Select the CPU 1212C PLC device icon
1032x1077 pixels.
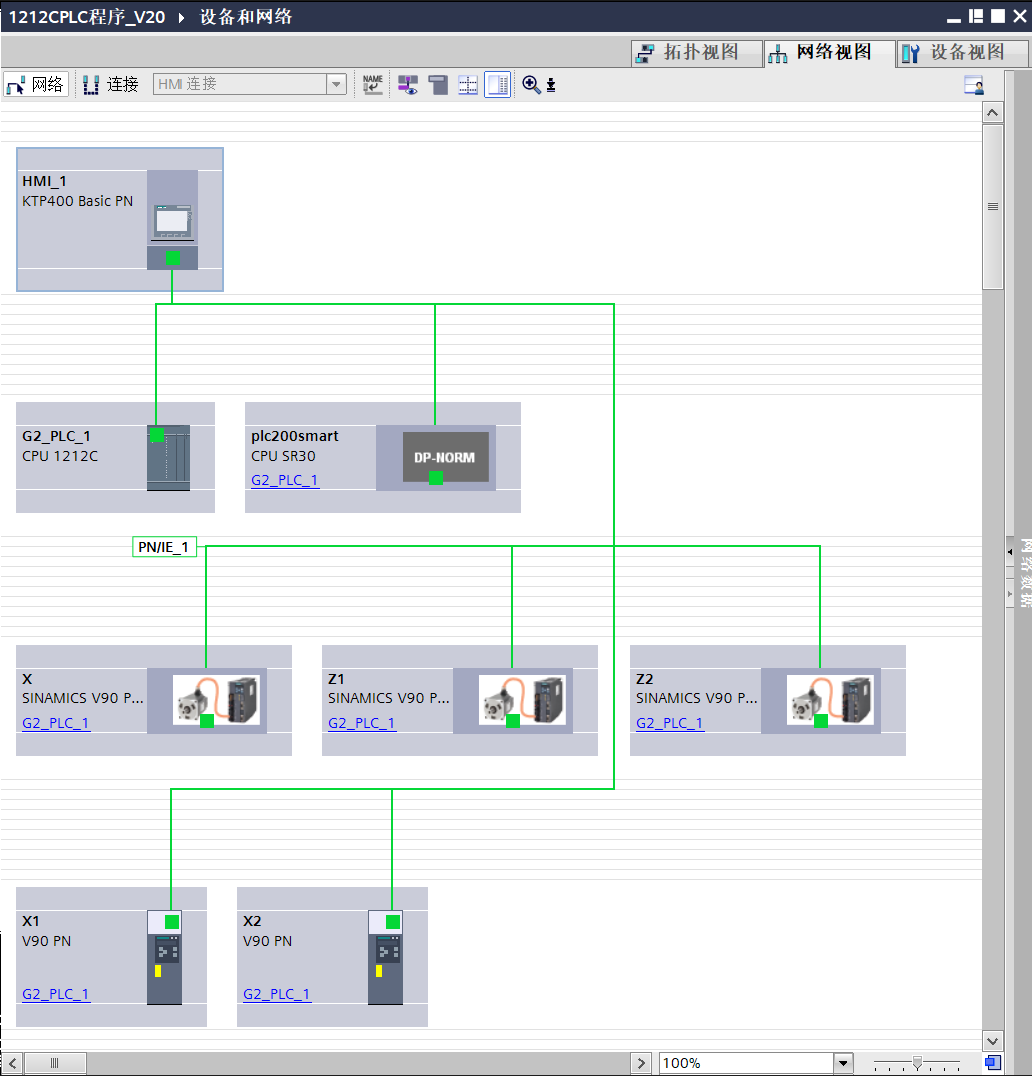click(x=167, y=458)
